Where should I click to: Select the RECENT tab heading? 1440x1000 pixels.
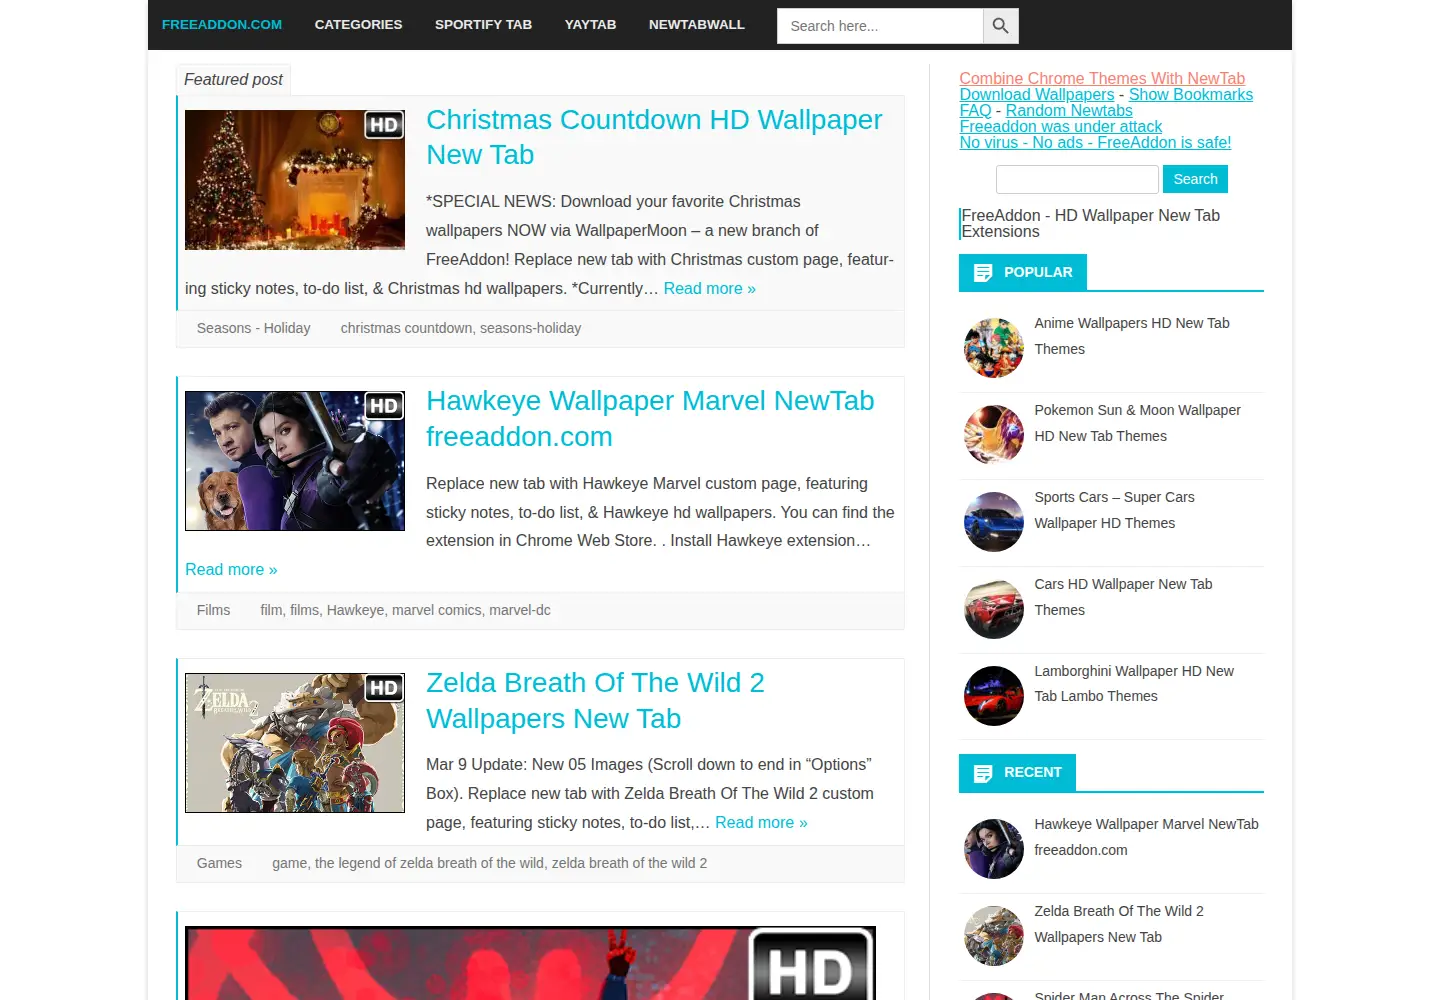coord(1017,772)
